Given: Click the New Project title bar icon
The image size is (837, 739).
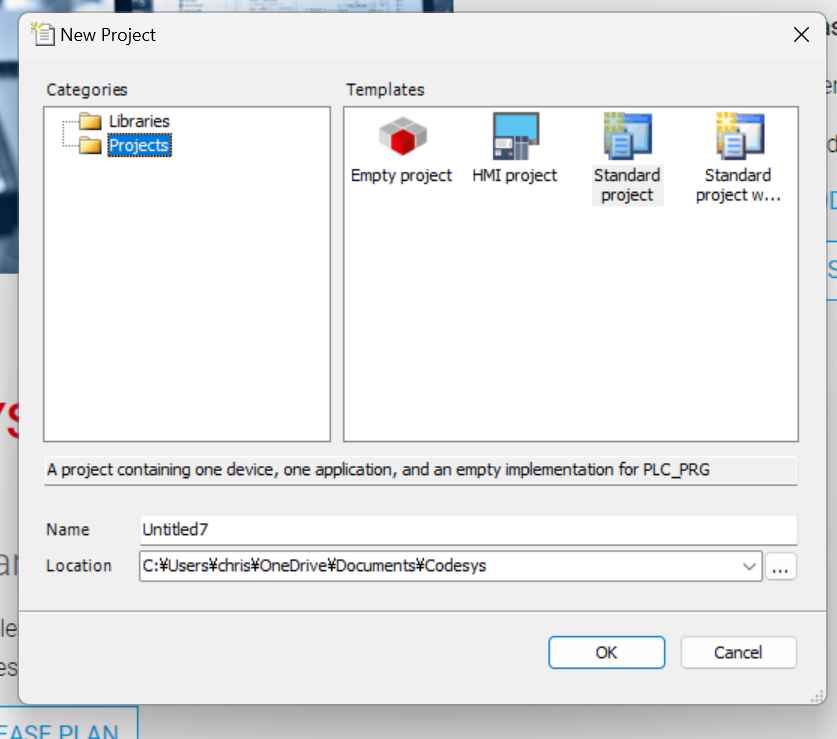Looking at the screenshot, I should 43,34.
